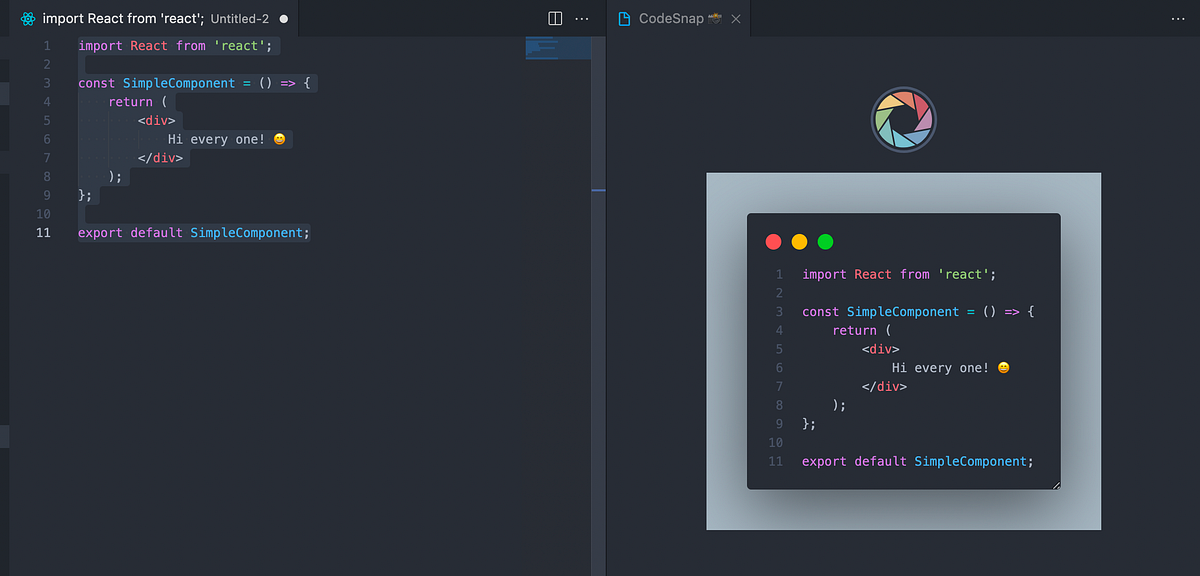Close the CodeSnap tab with its X
Image resolution: width=1200 pixels, height=576 pixels.
736,18
